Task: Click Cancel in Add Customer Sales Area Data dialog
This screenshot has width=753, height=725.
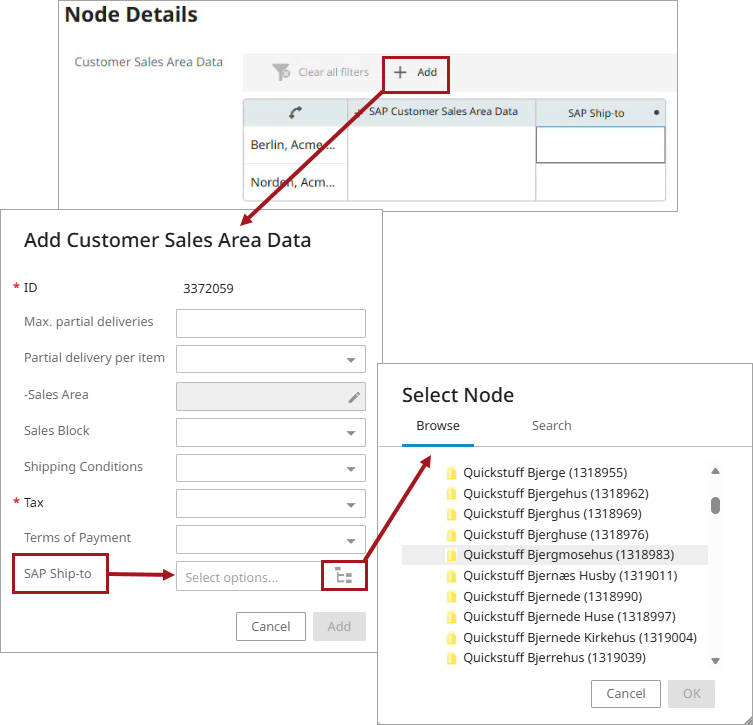Action: (x=271, y=626)
